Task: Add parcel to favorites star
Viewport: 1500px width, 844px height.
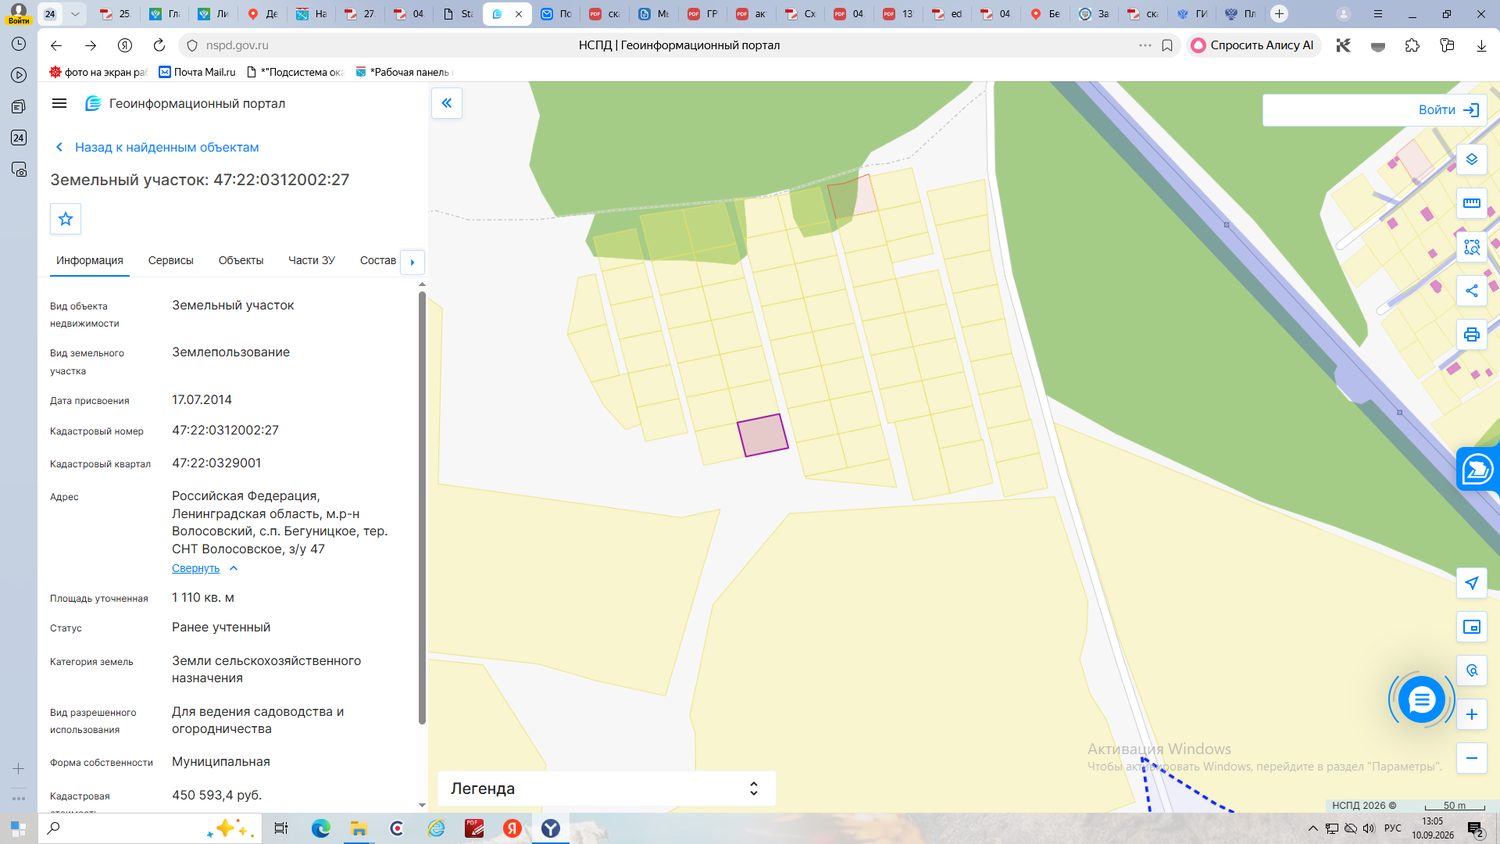Action: click(66, 219)
